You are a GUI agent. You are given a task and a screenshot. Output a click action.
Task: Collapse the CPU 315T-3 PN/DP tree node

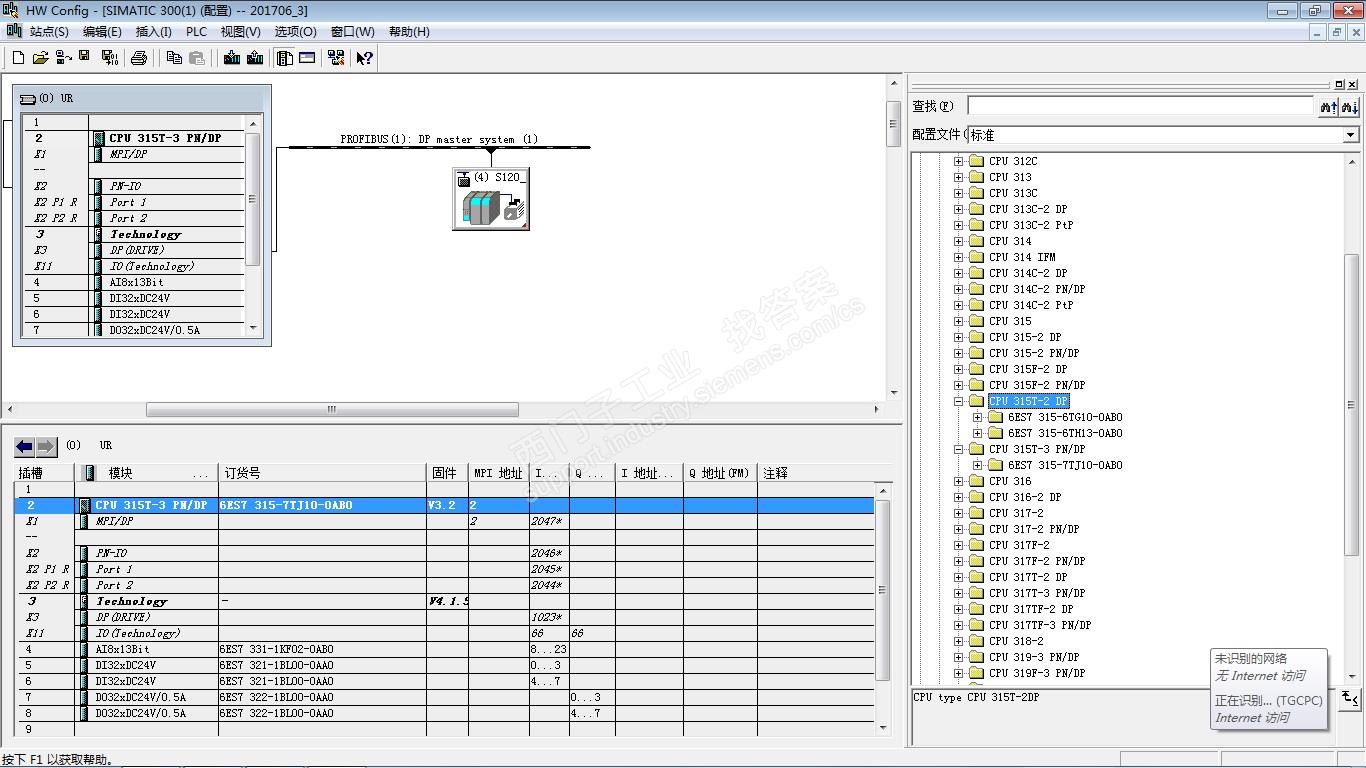tap(958, 449)
